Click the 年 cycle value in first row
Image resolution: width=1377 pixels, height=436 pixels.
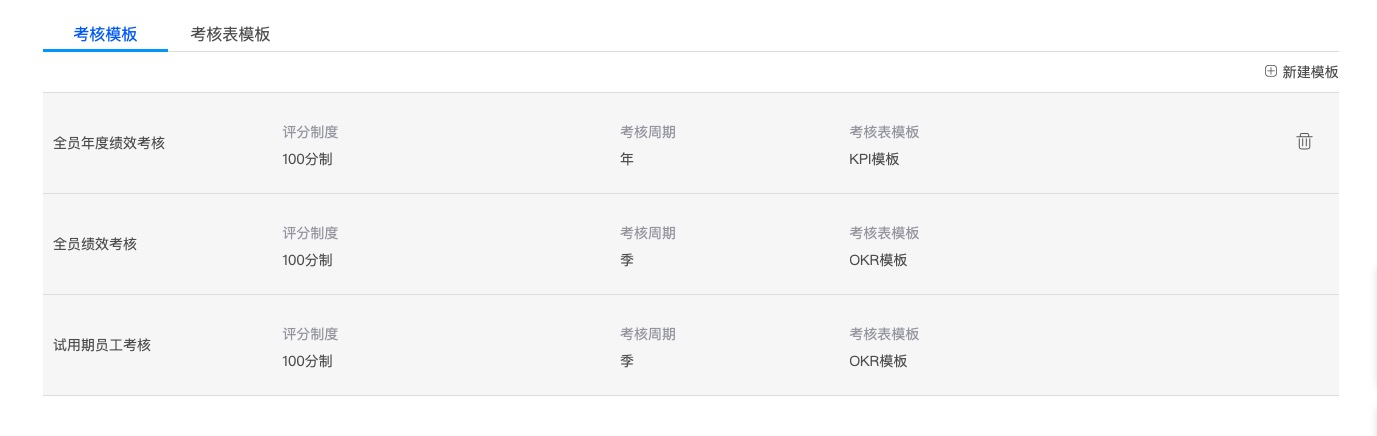(x=627, y=159)
